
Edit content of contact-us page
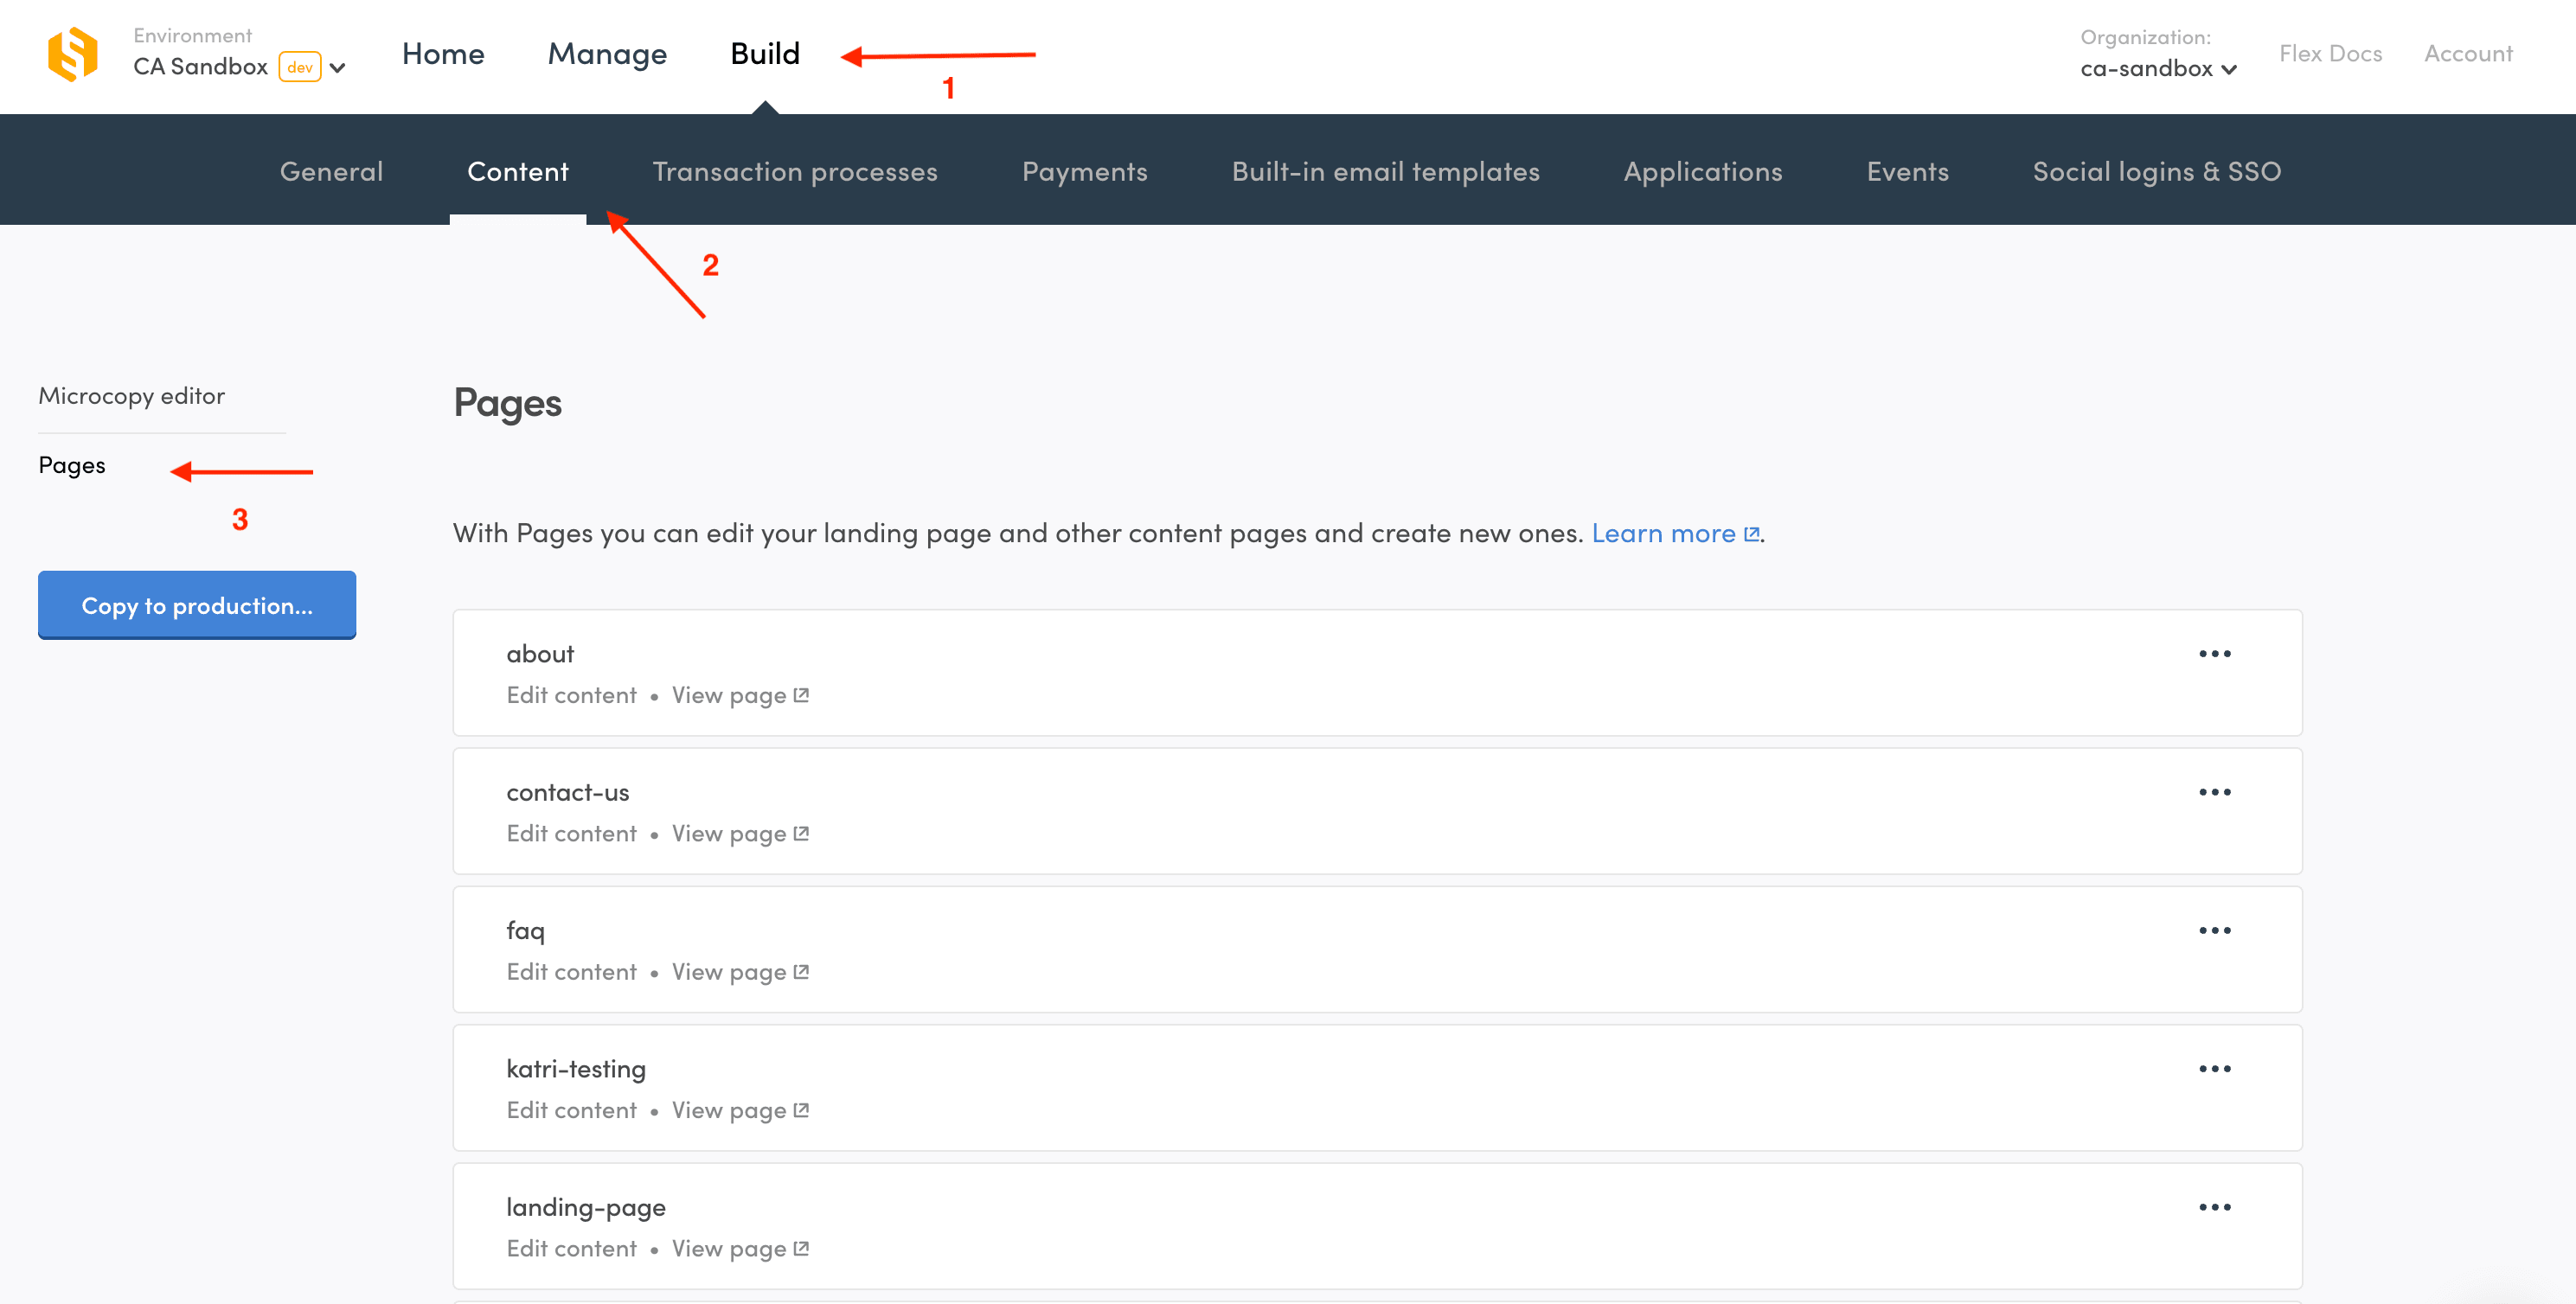(x=571, y=833)
